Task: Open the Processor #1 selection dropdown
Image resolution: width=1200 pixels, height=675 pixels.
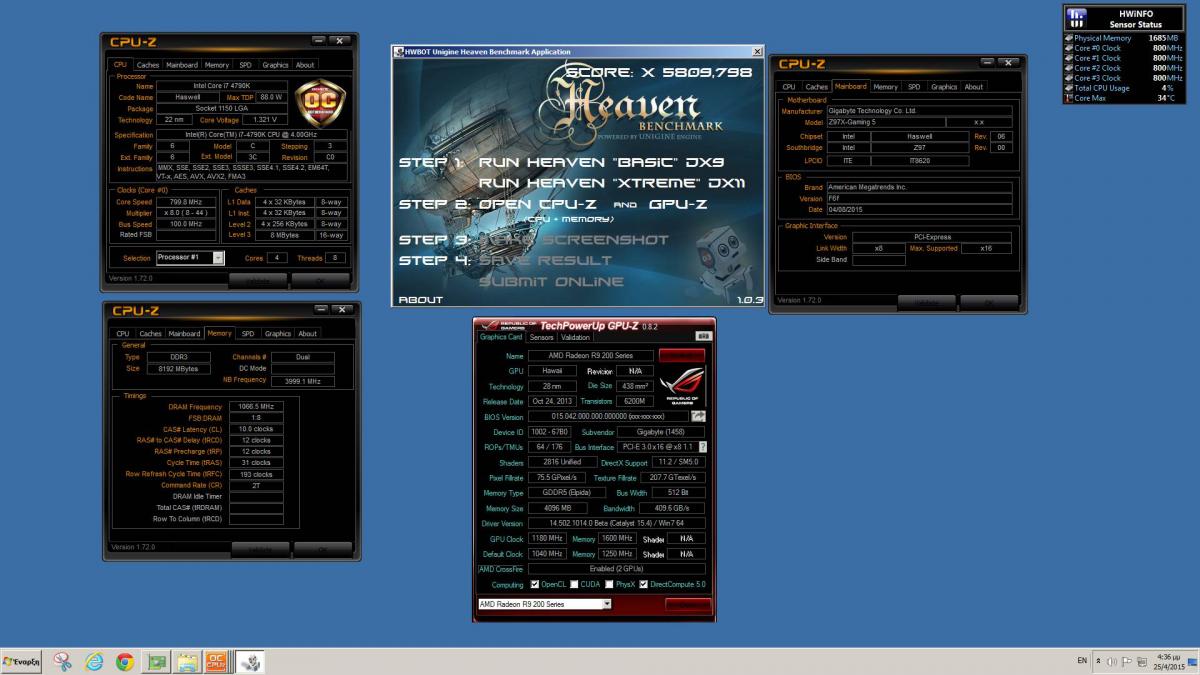Action: click(218, 257)
